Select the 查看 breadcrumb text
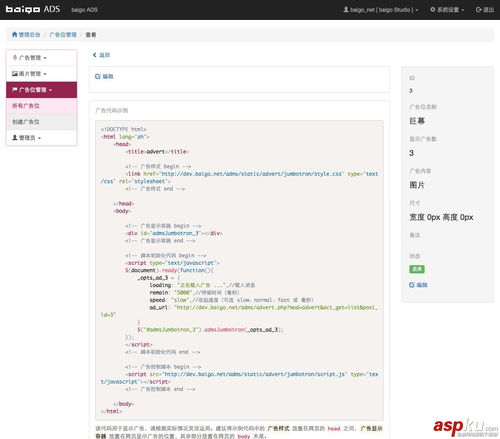 pyautogui.click(x=91, y=35)
